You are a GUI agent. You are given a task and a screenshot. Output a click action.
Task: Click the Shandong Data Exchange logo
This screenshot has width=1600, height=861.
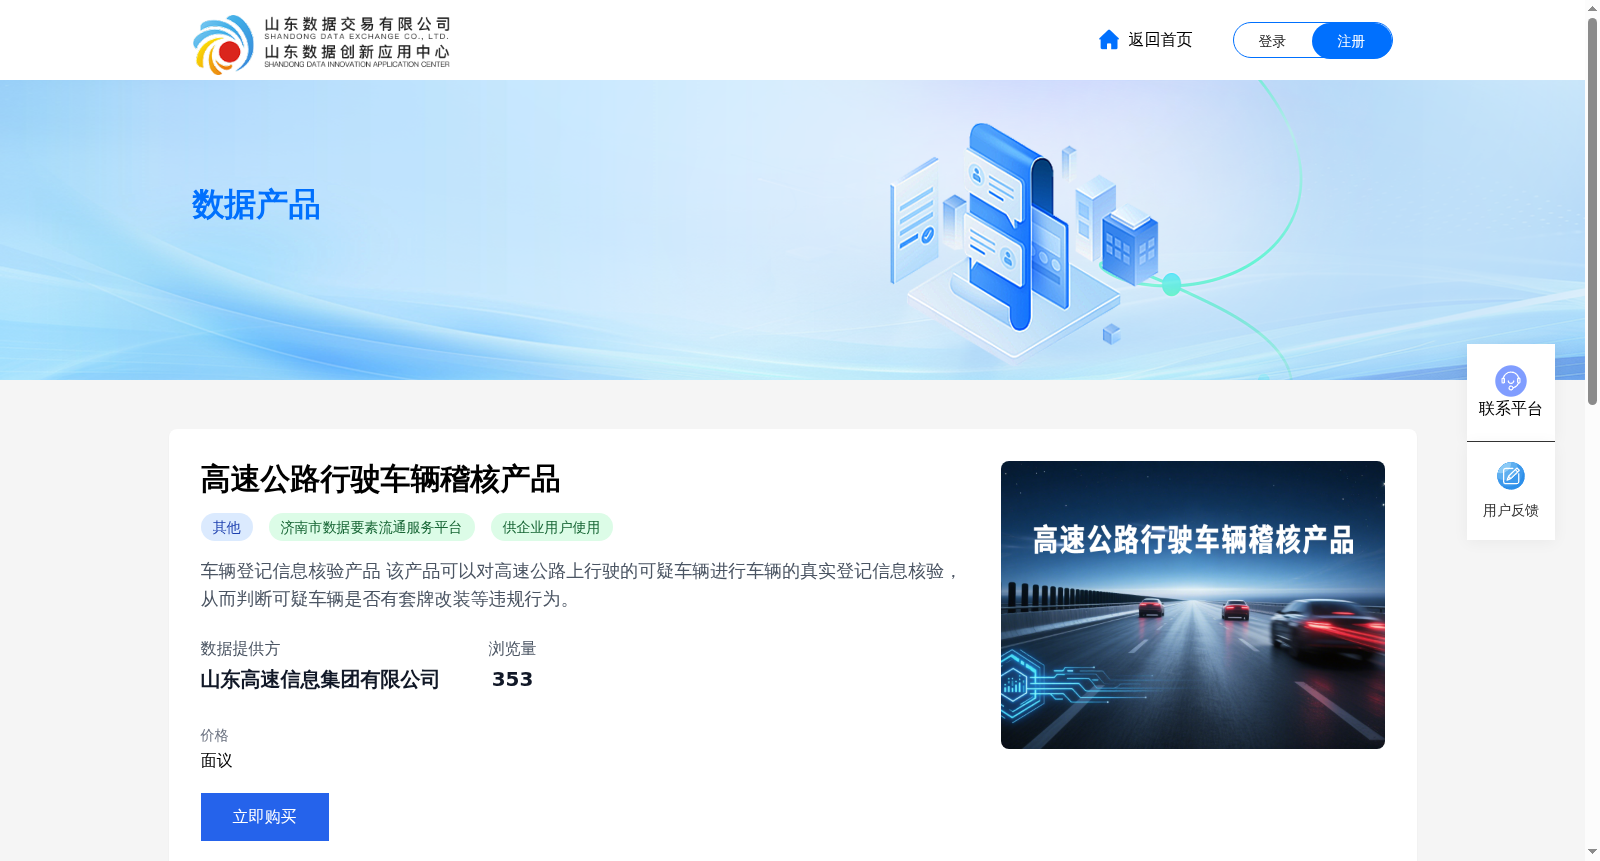point(321,44)
